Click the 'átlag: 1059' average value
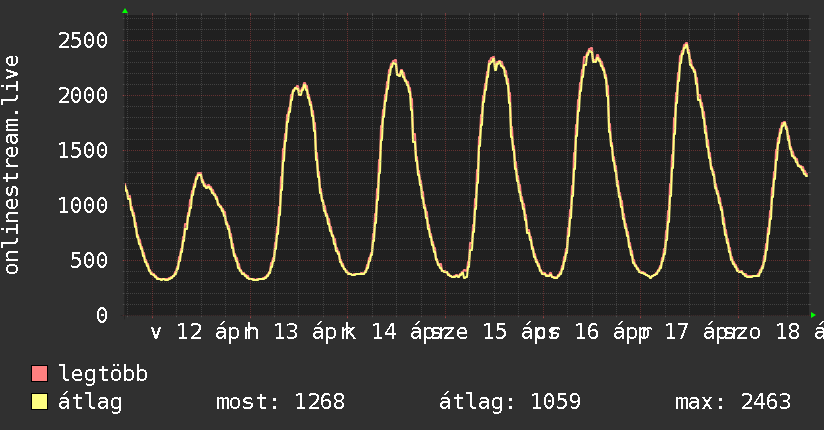 (x=510, y=403)
